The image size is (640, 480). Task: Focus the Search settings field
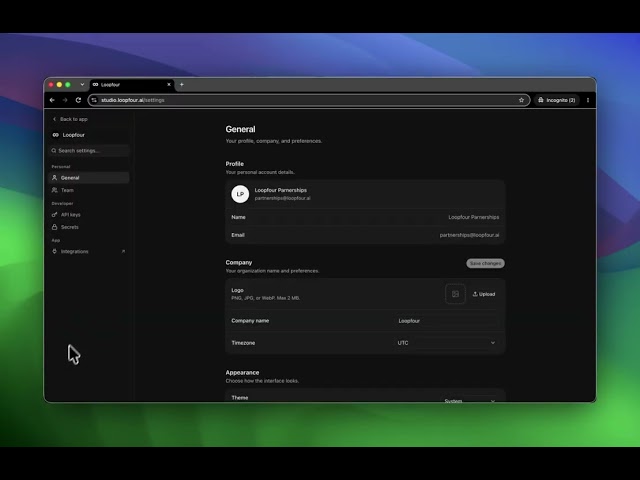tap(89, 151)
